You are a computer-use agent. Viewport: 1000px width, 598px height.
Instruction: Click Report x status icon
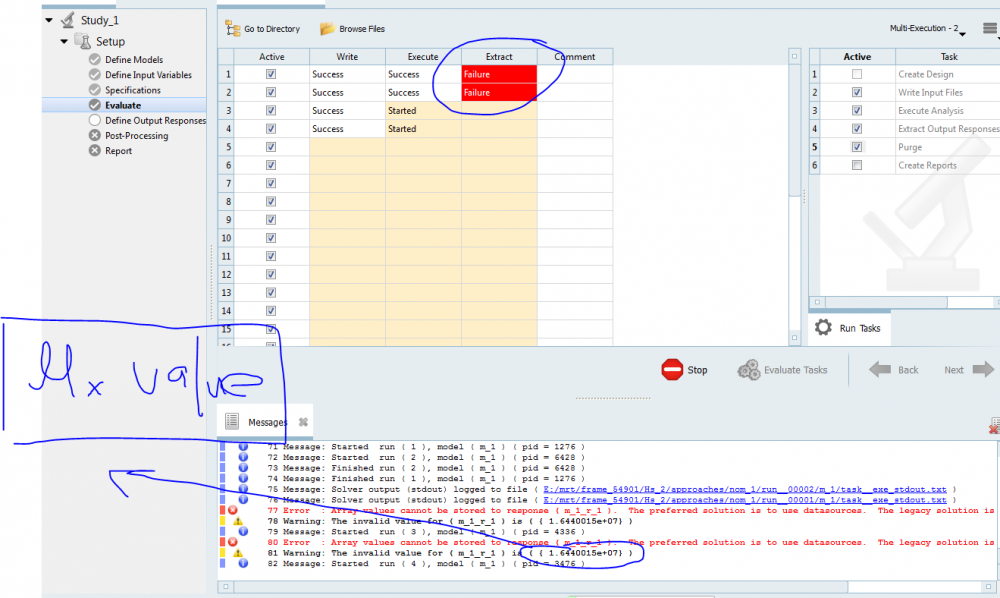(95, 150)
